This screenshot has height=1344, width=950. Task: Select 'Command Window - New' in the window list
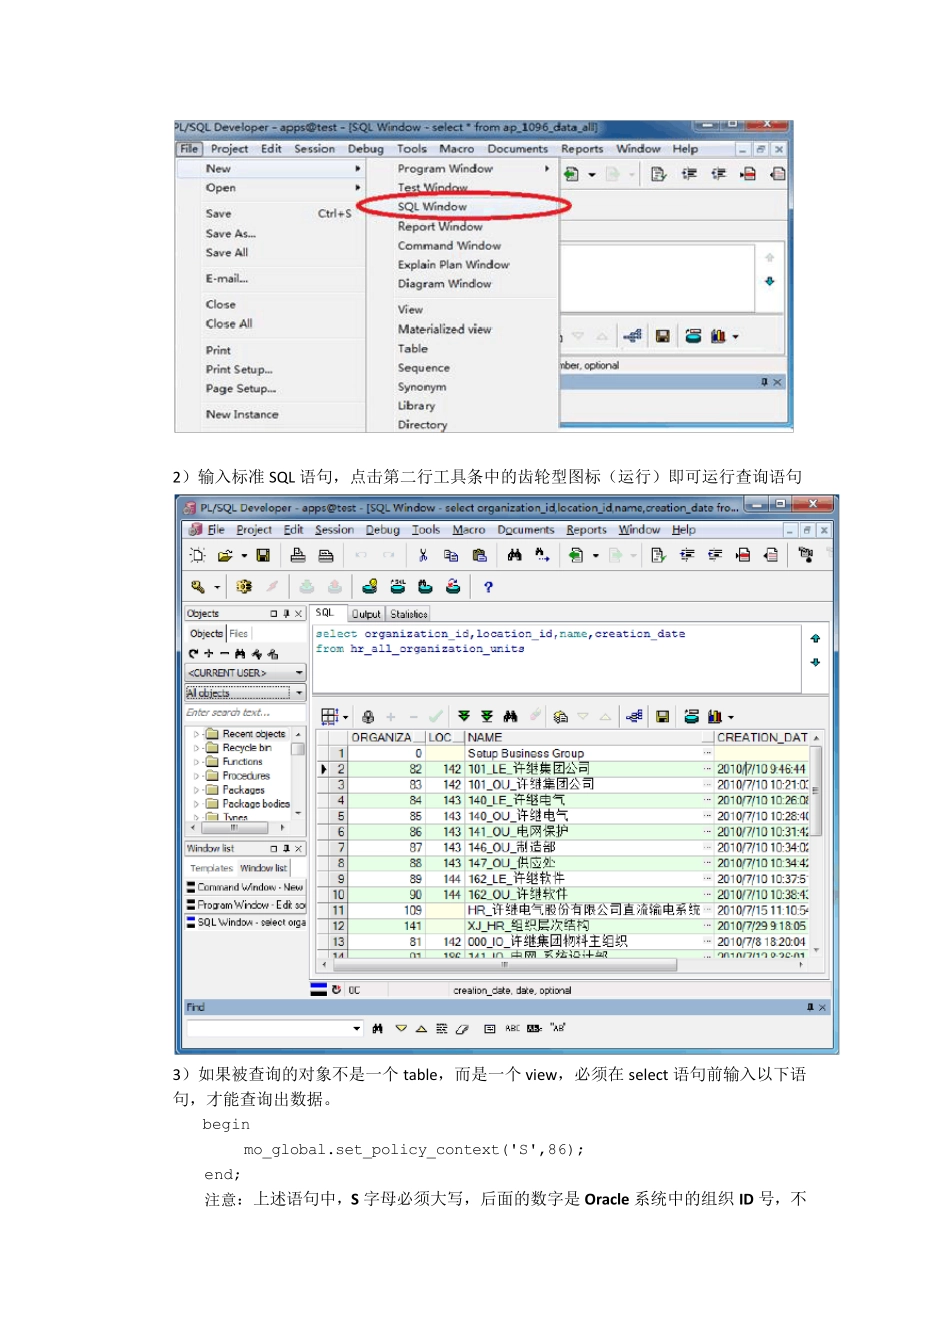[x=246, y=887]
